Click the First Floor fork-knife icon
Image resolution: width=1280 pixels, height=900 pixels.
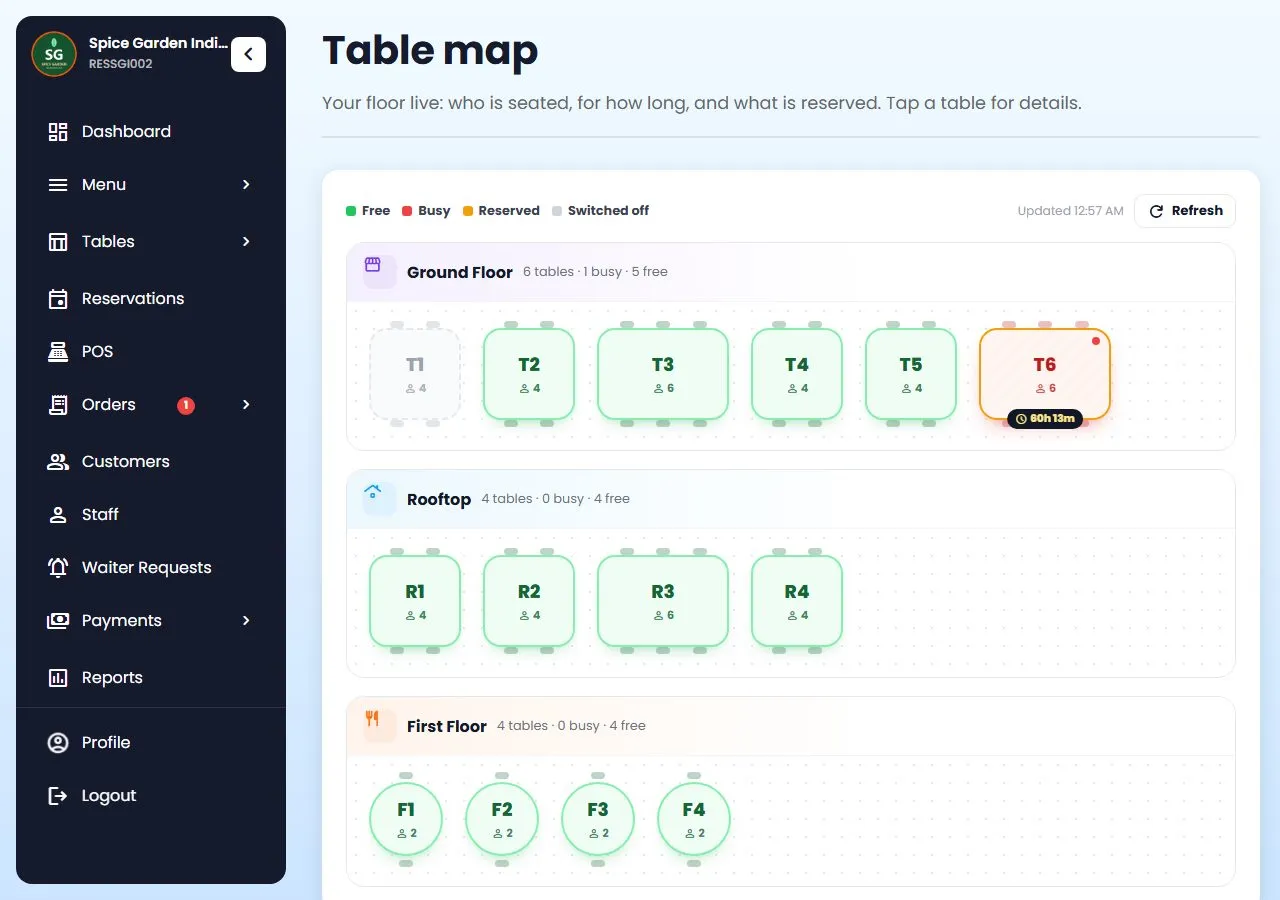coord(373,719)
